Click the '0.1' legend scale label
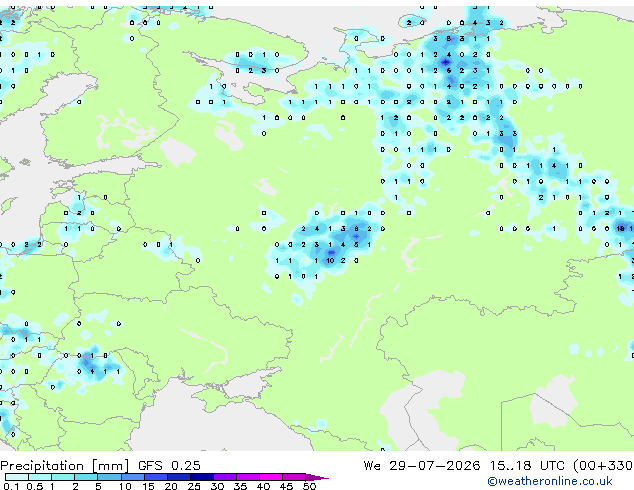 click(11, 486)
